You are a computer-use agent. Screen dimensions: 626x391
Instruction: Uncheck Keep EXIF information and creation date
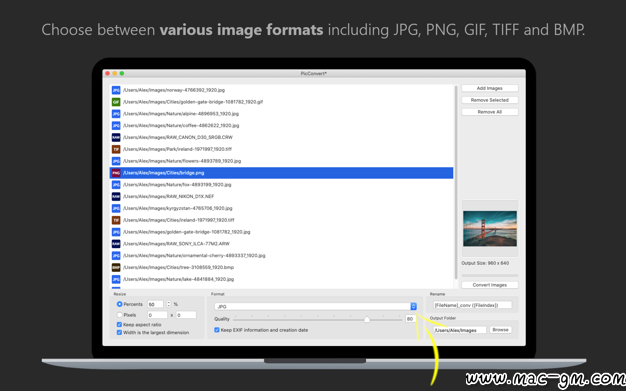(x=217, y=330)
